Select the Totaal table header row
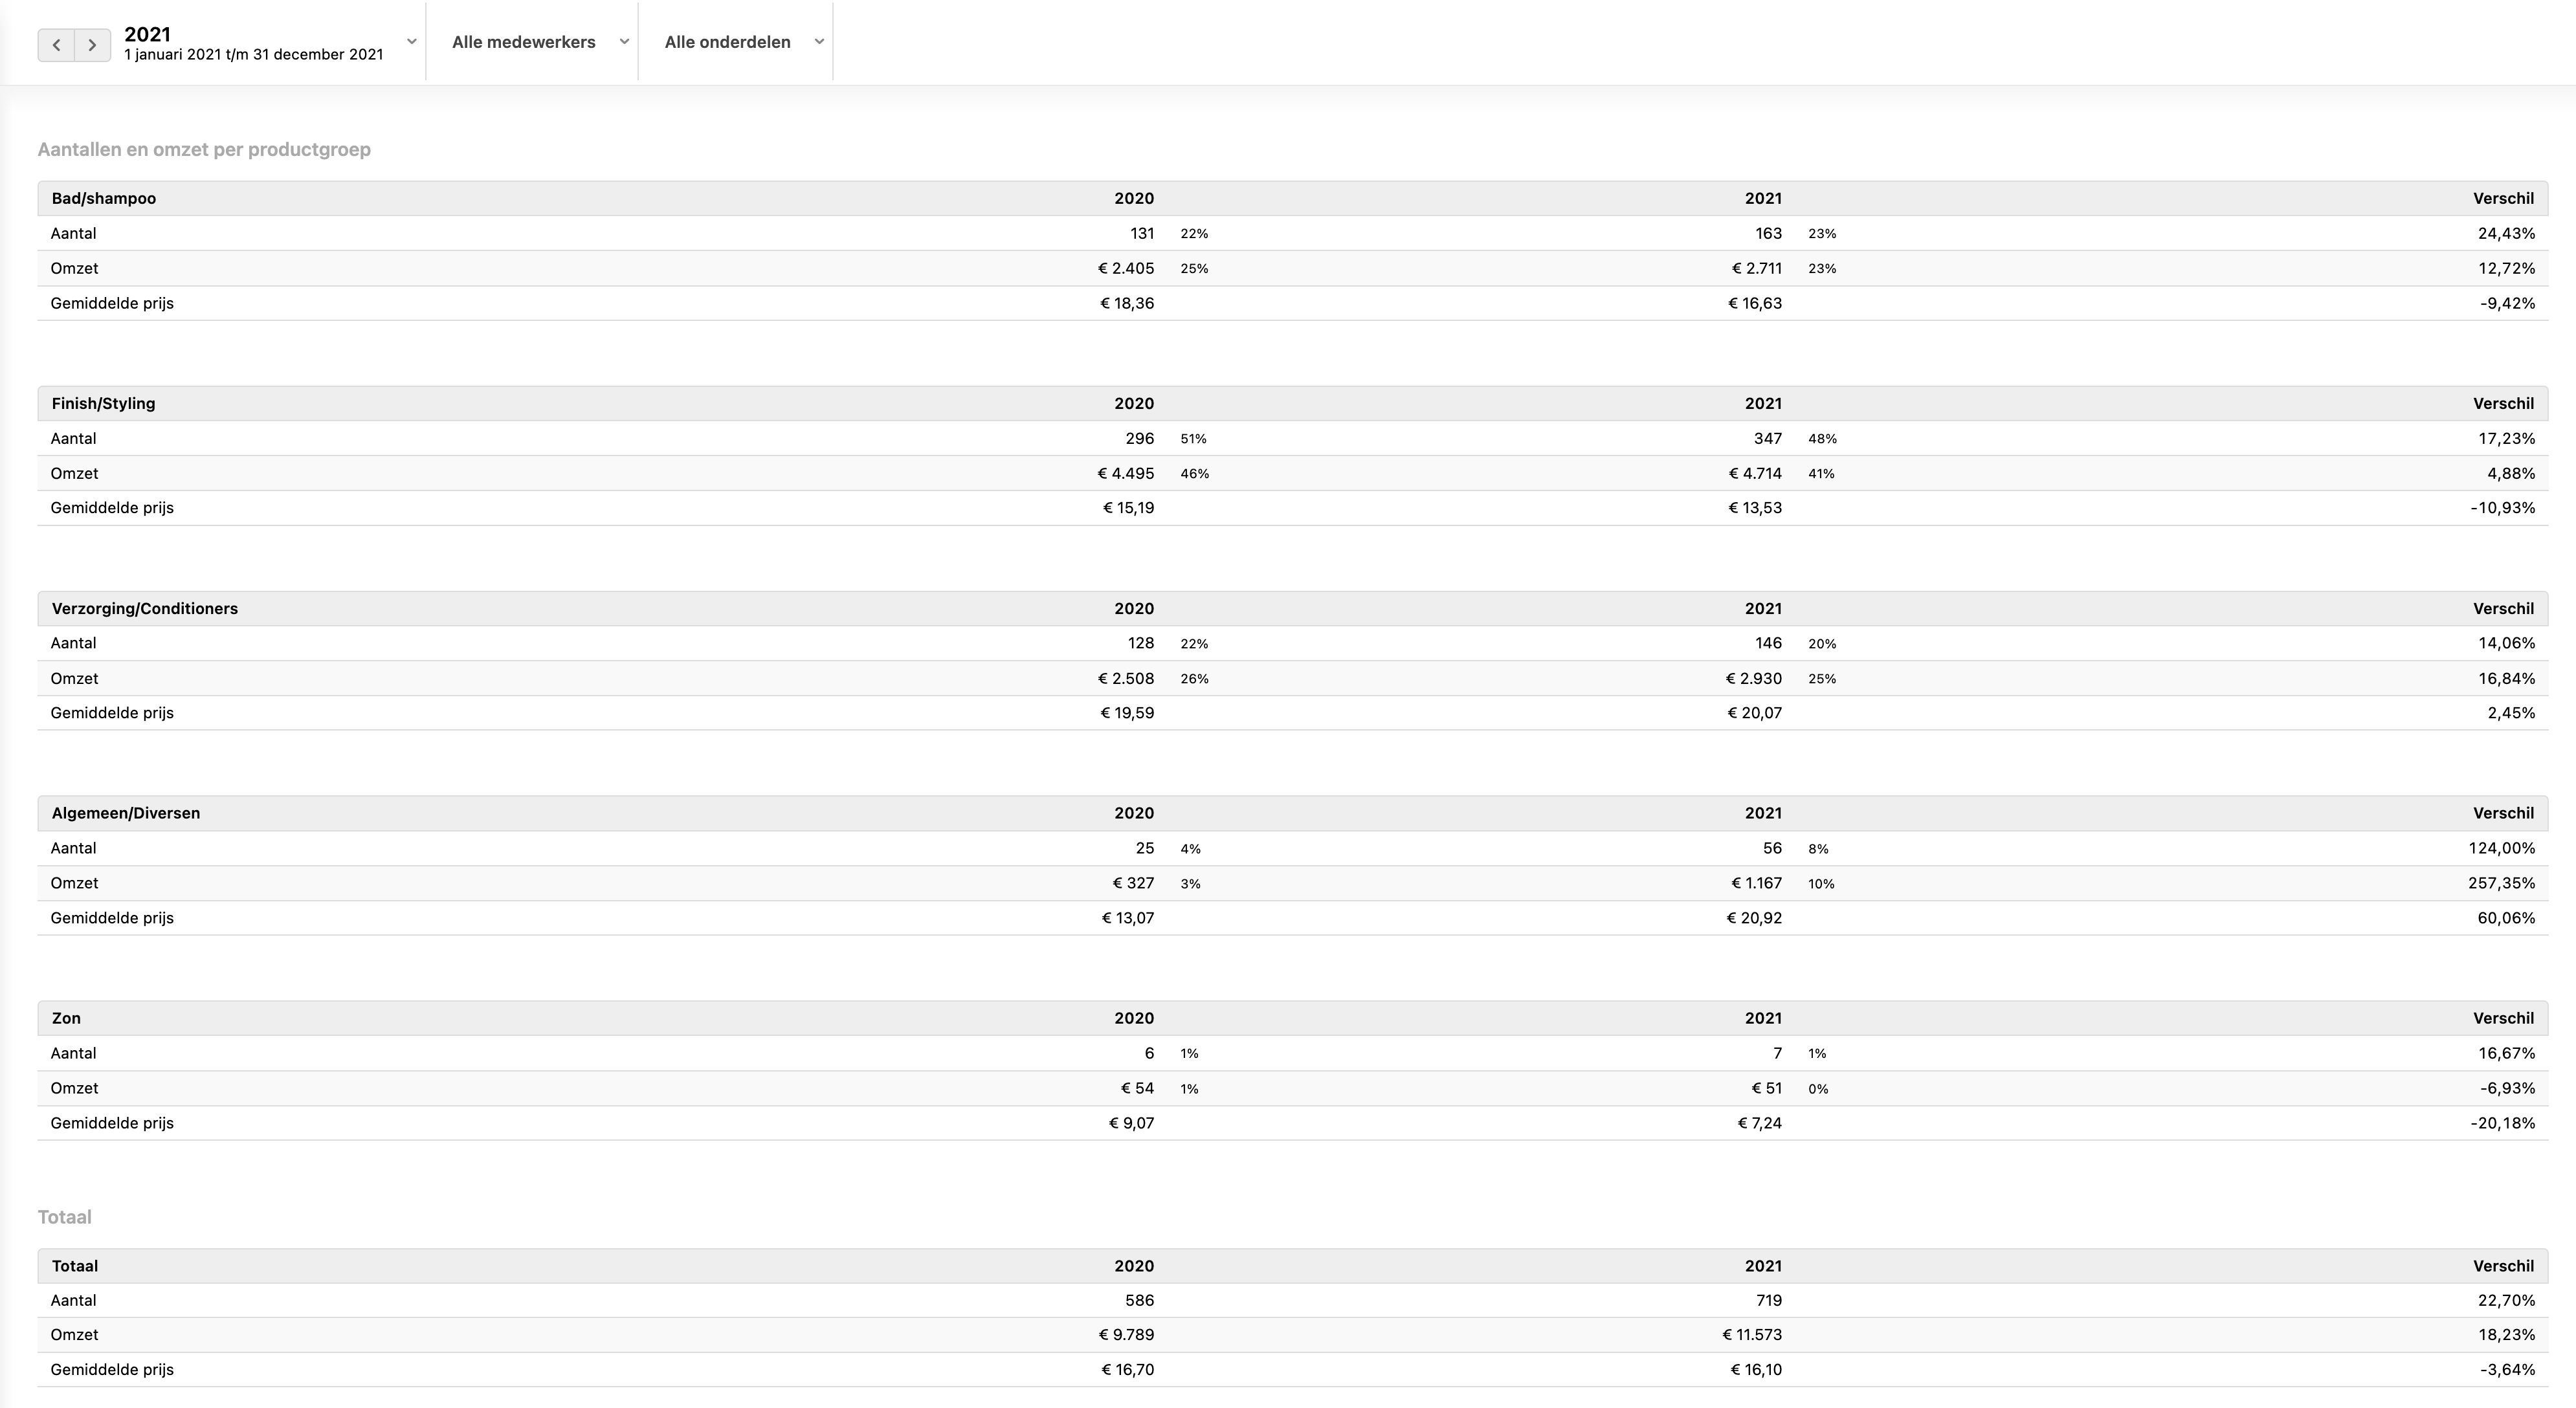The image size is (2576, 1408). coord(75,1266)
